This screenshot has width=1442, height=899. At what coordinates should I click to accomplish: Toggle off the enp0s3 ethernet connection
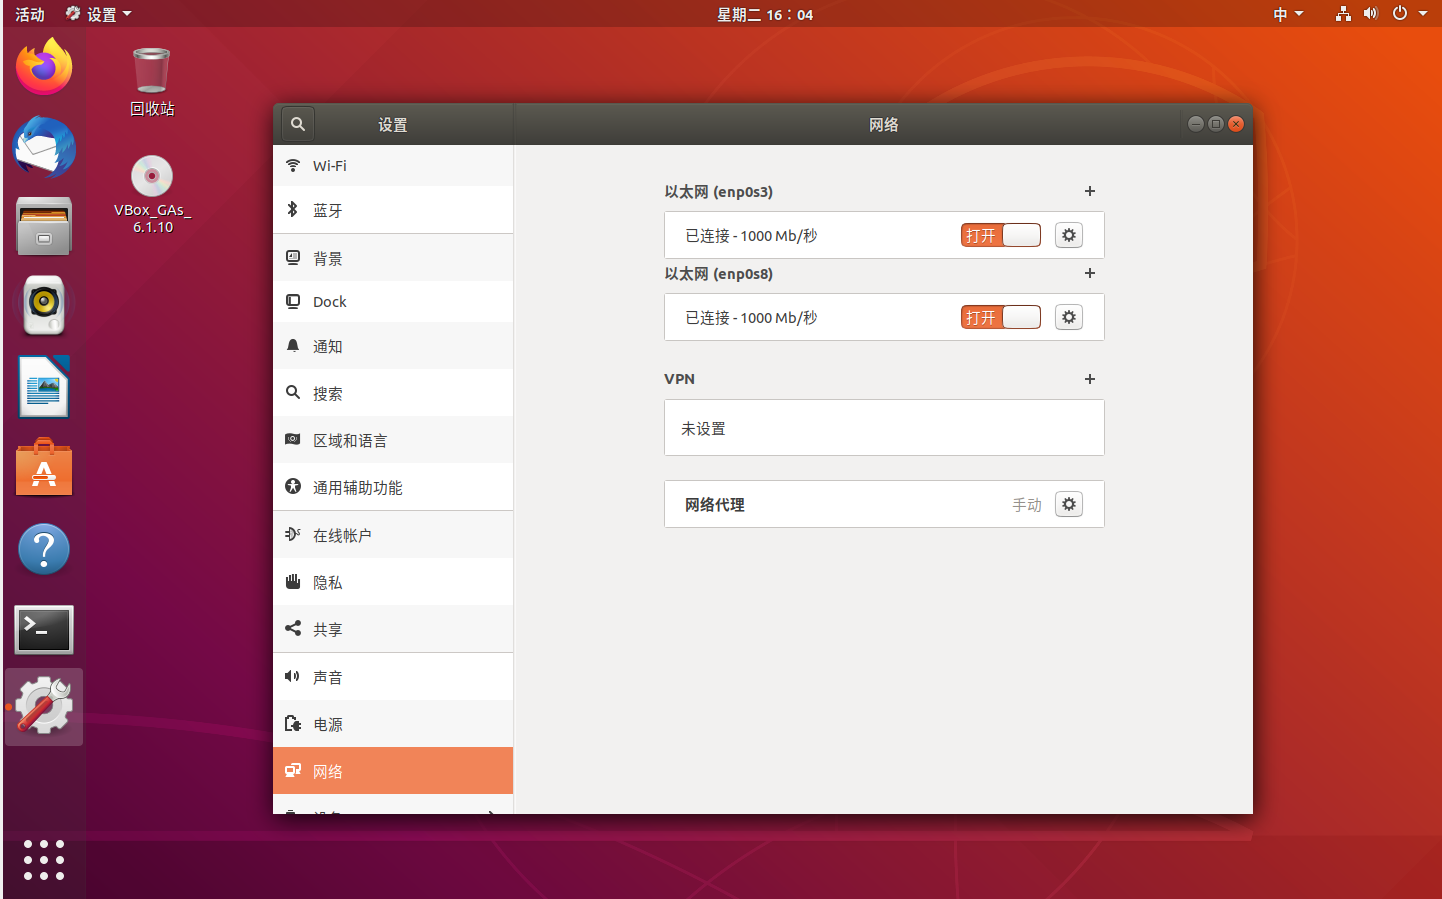[1000, 234]
